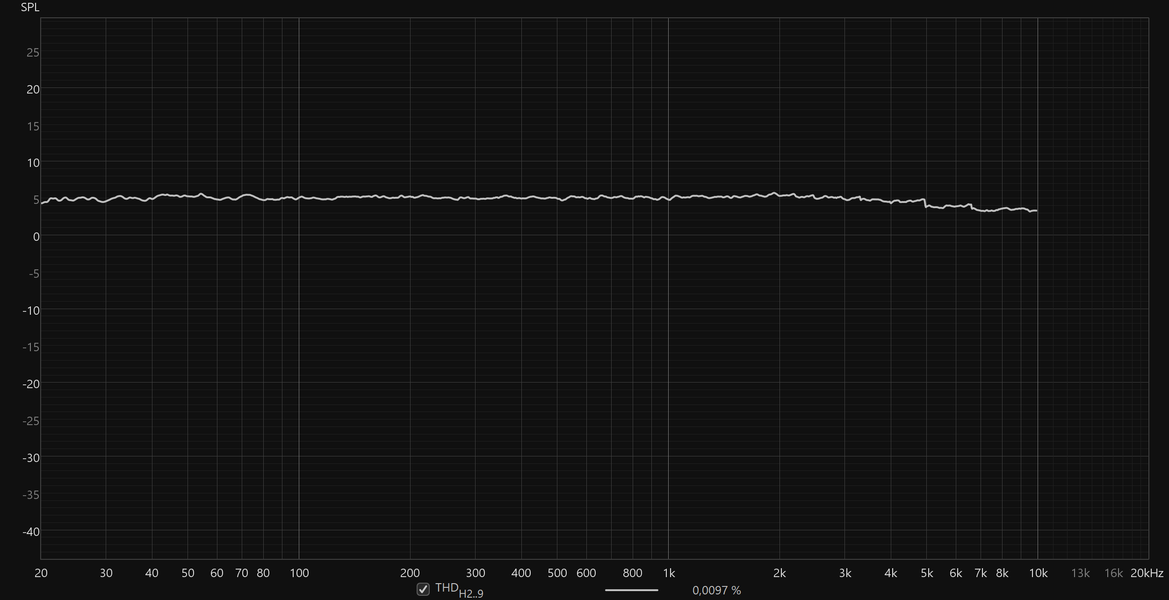Click the white THD trace legend line
1169x600 pixels.
(631, 590)
